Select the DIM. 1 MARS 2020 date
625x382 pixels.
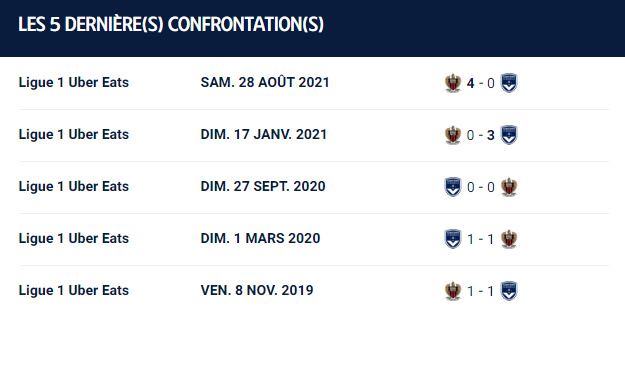click(260, 238)
